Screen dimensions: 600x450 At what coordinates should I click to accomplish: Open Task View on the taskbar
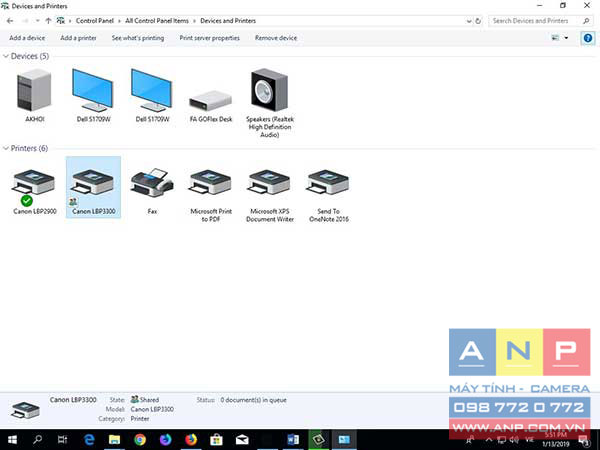point(62,440)
